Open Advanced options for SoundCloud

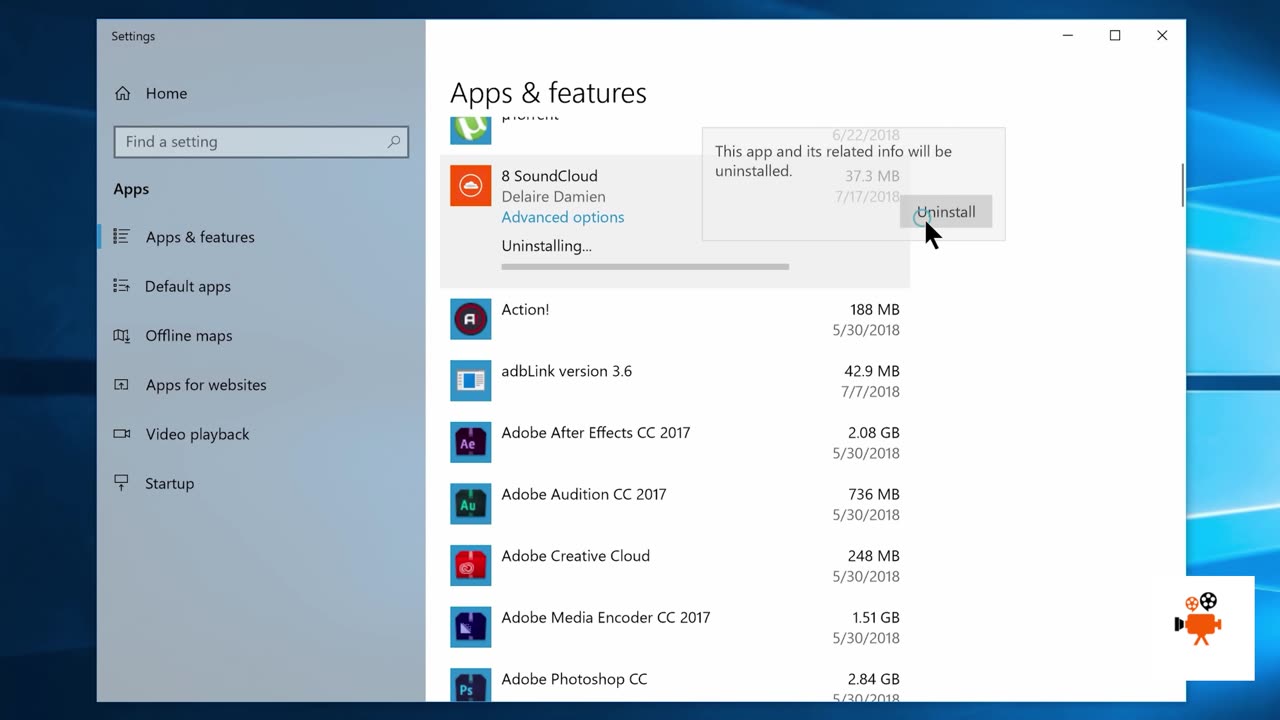[563, 217]
